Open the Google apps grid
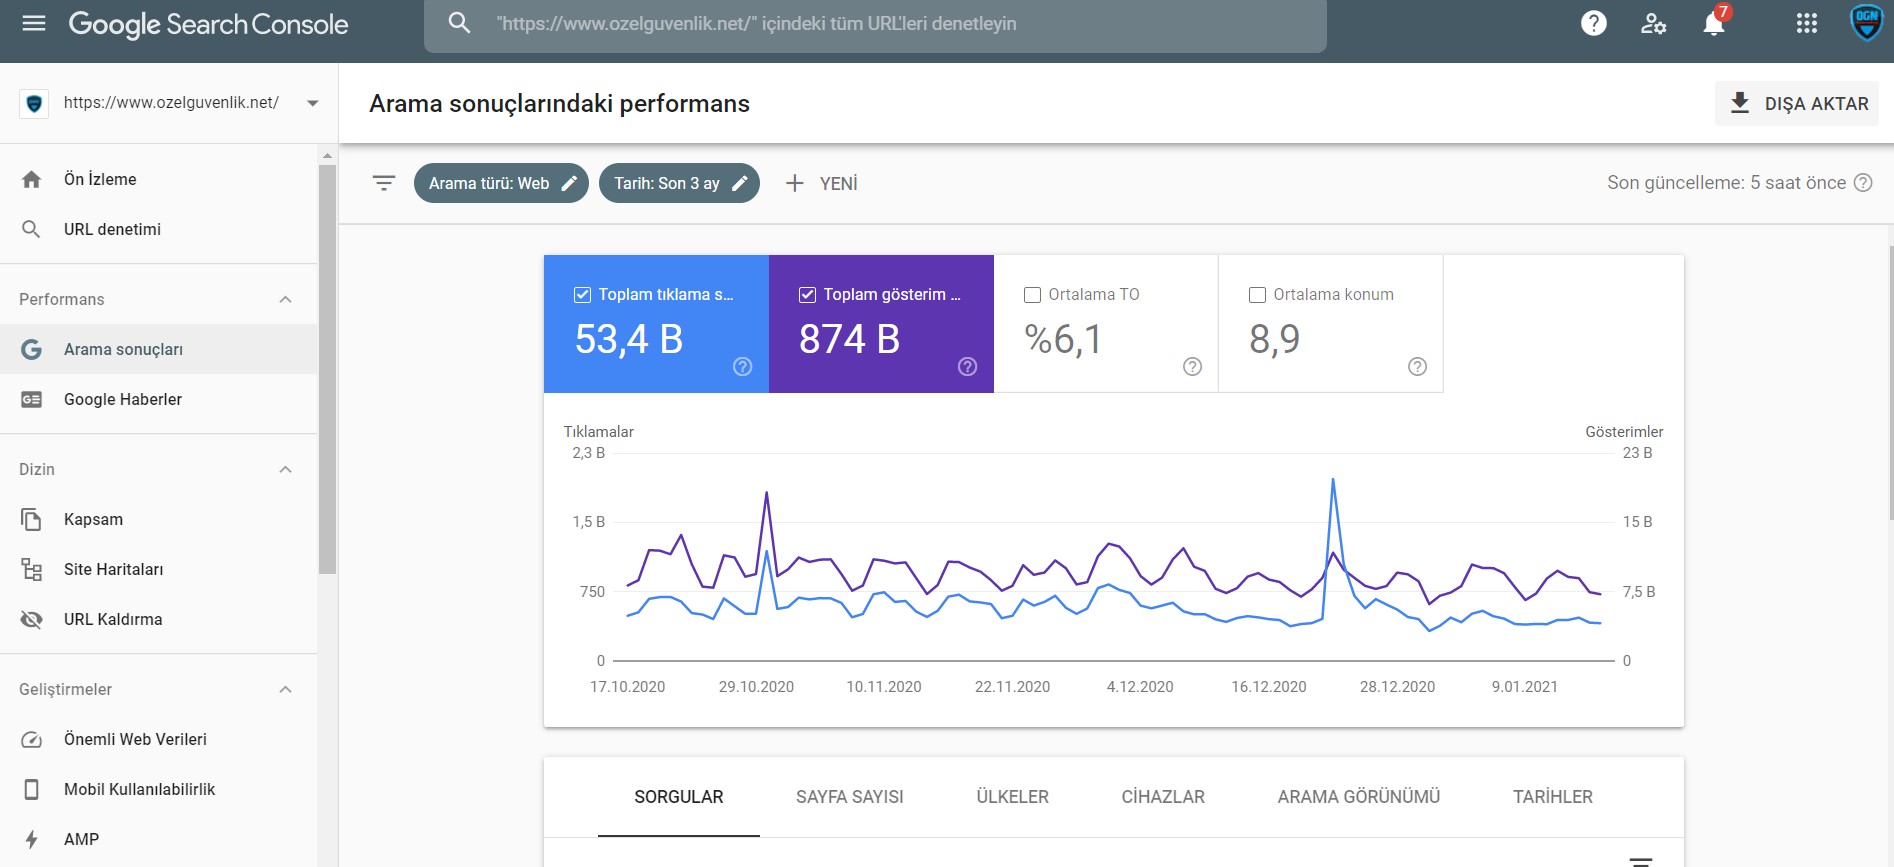 click(1807, 23)
